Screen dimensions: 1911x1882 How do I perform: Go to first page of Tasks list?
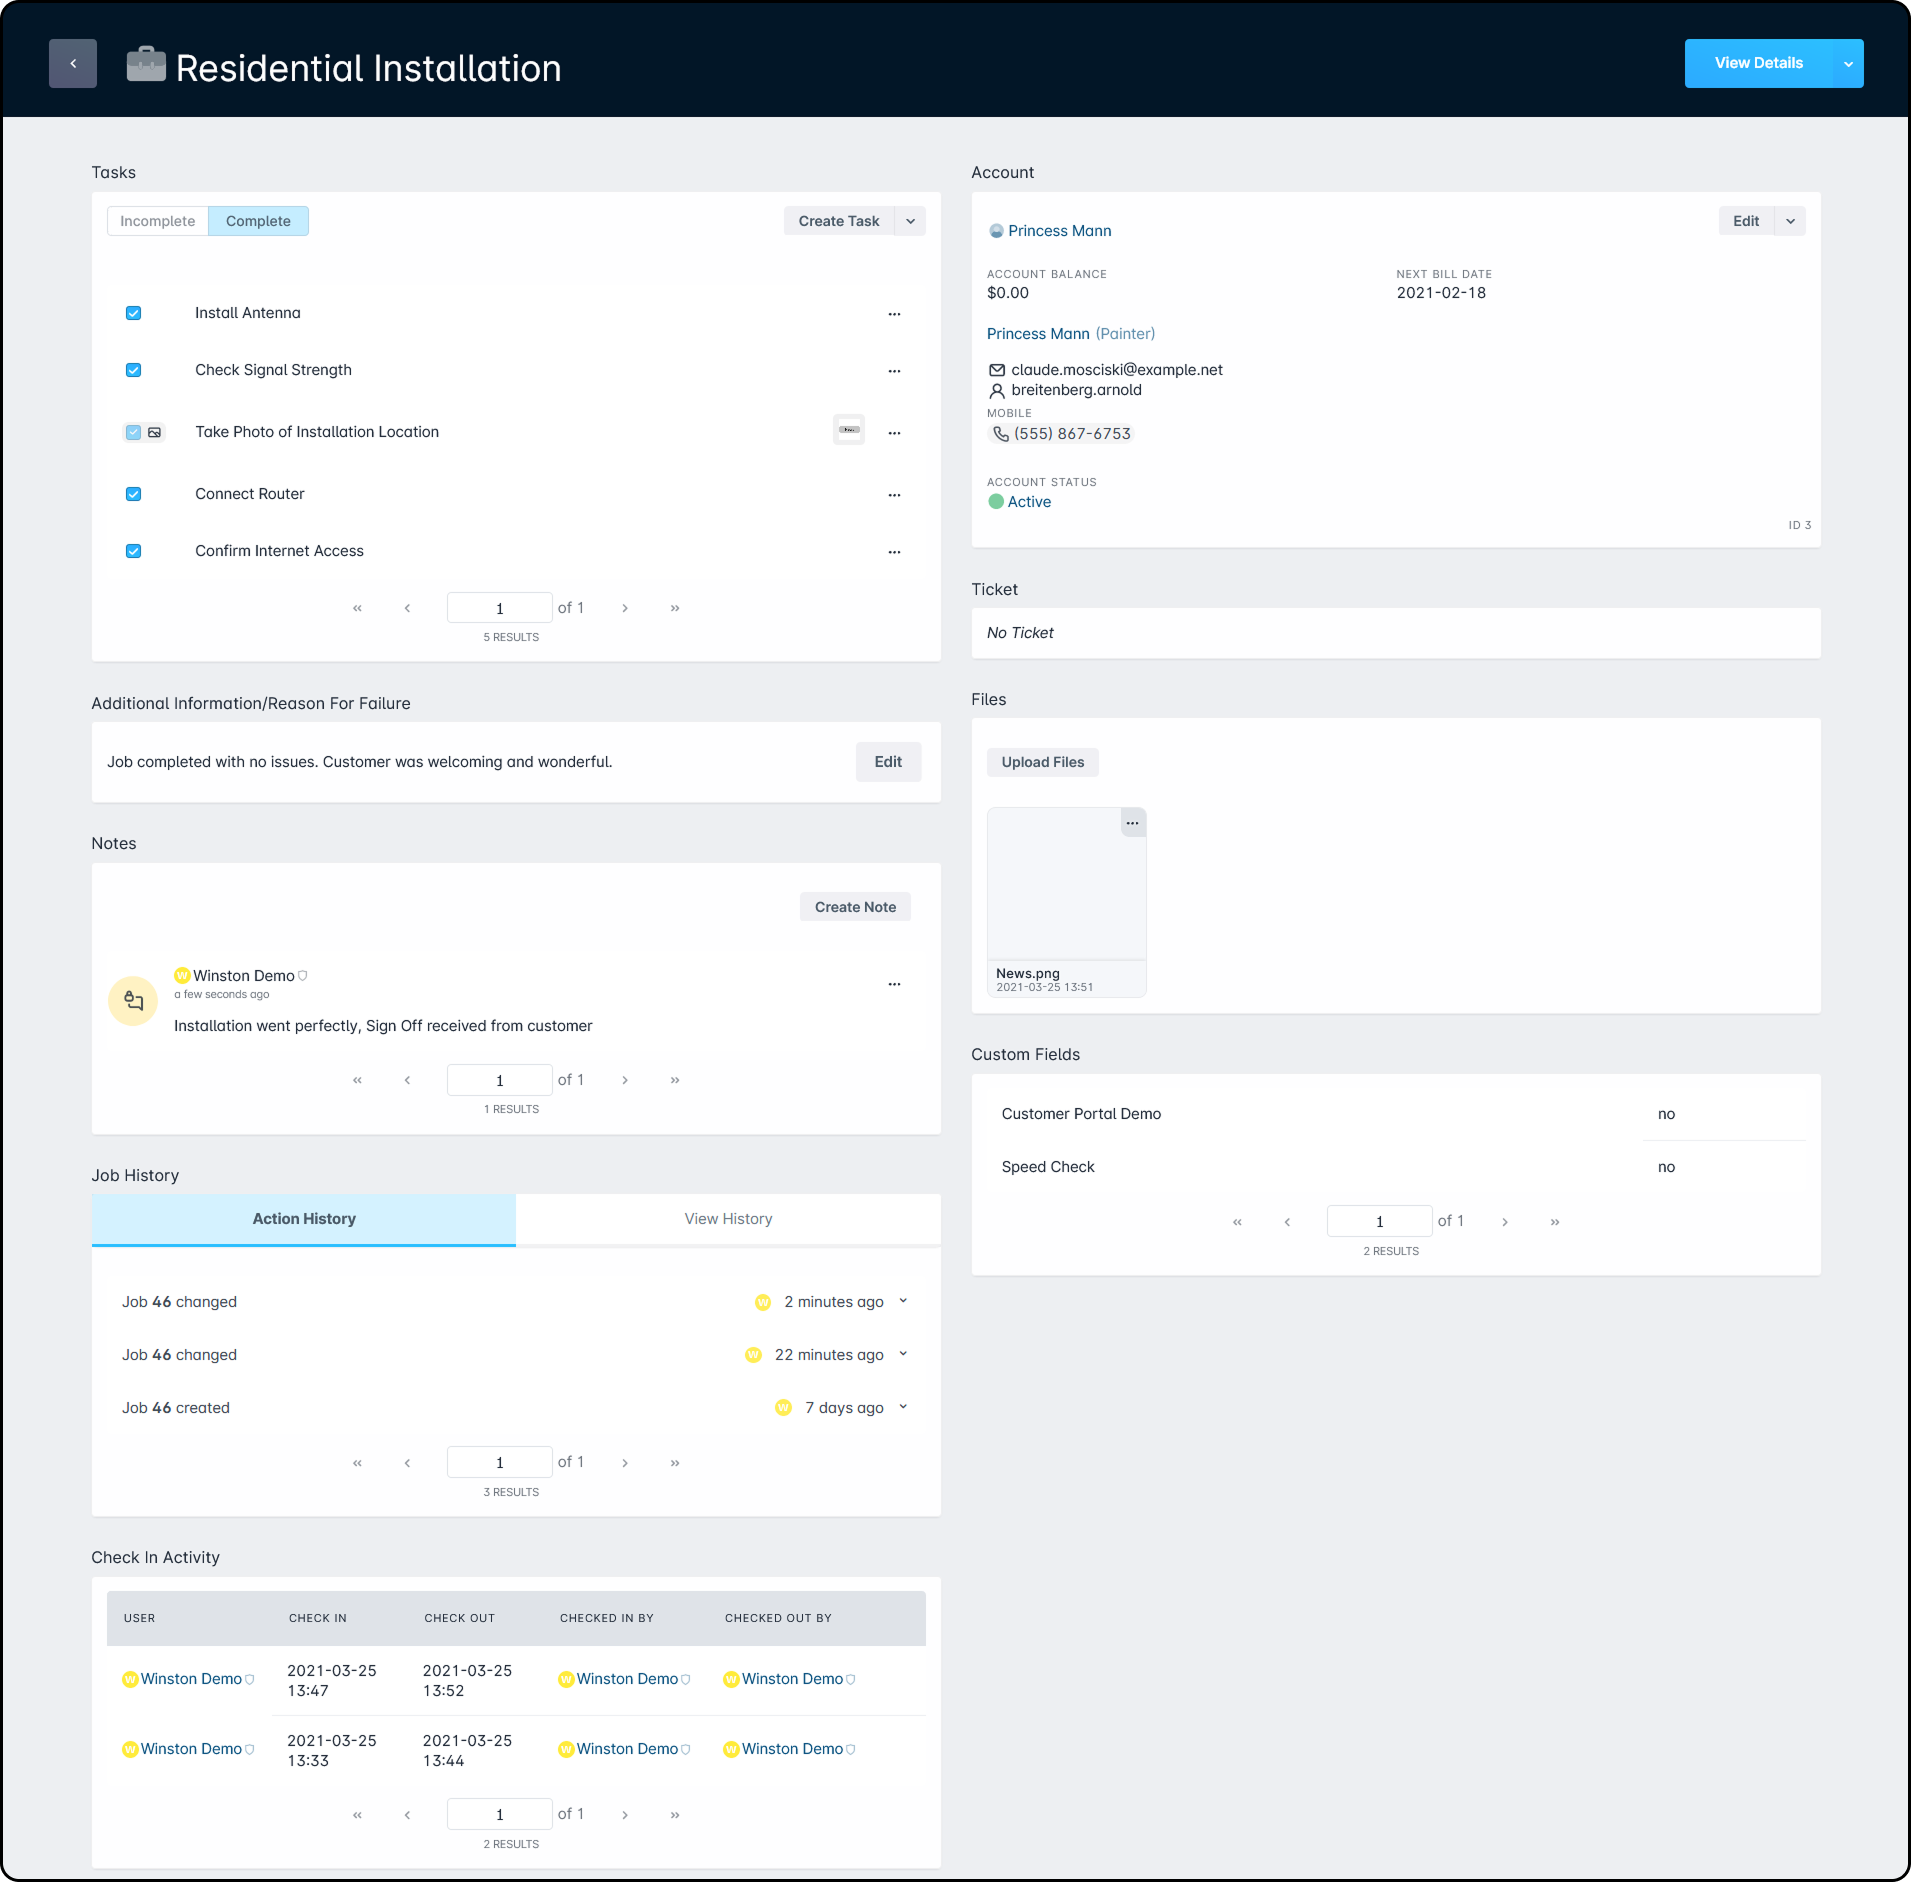(x=357, y=608)
